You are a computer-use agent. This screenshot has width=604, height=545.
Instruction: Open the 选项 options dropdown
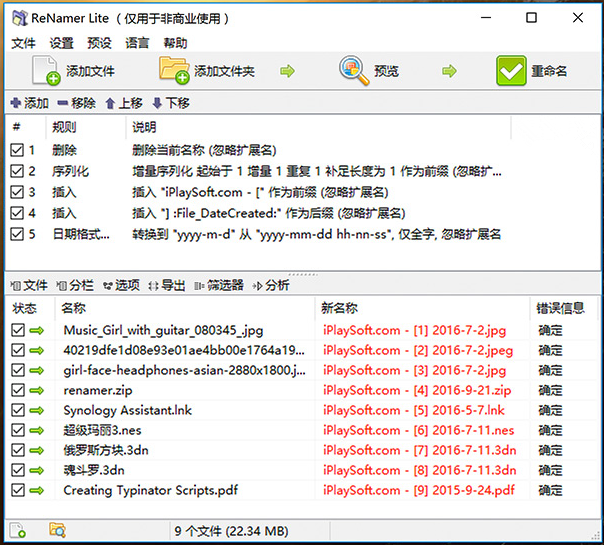coord(121,285)
